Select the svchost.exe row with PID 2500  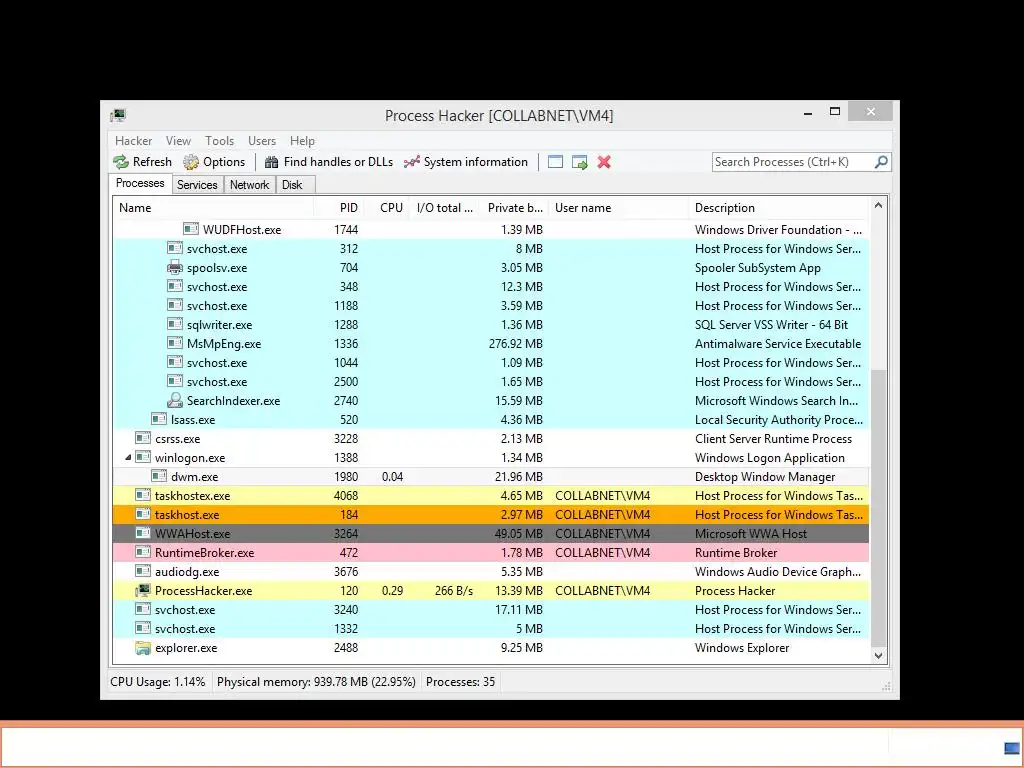click(x=491, y=381)
